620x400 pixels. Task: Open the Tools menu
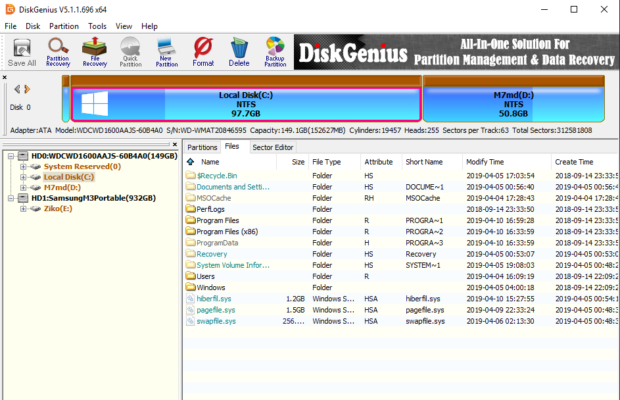pos(97,26)
